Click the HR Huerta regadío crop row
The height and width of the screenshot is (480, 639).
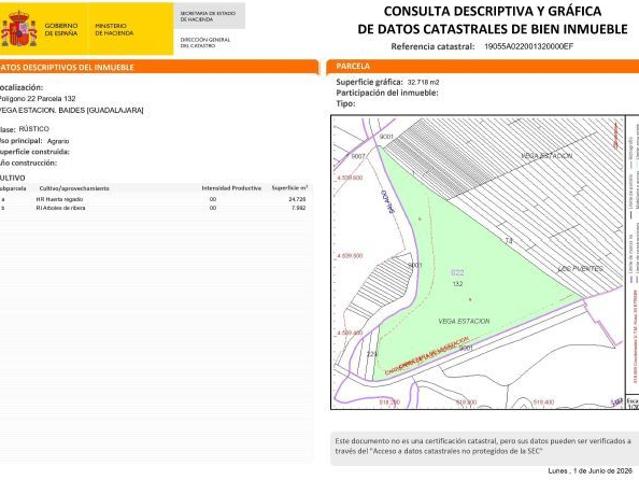click(x=154, y=199)
